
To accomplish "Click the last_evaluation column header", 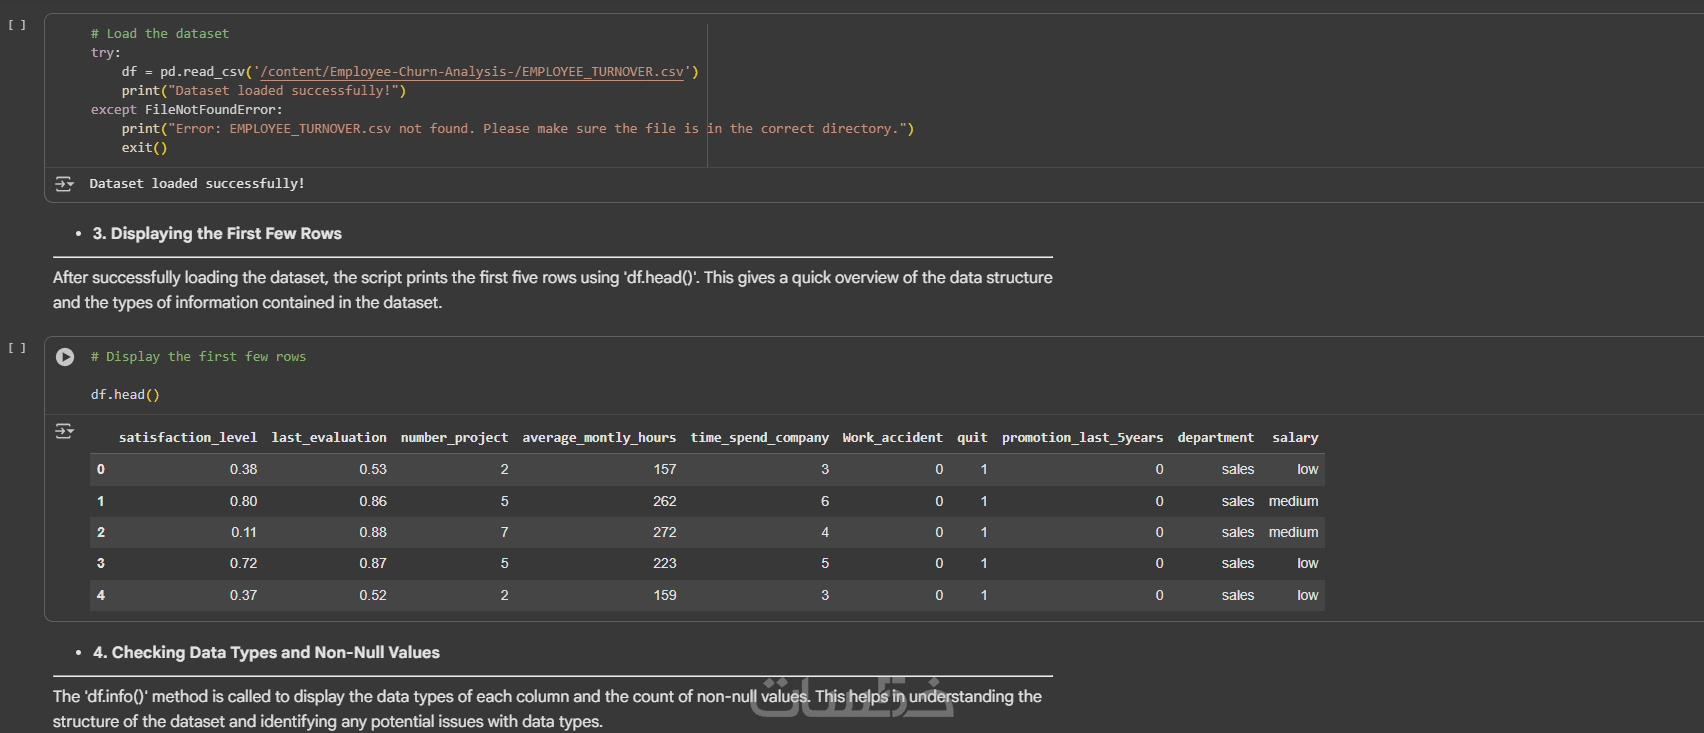I will click(329, 438).
